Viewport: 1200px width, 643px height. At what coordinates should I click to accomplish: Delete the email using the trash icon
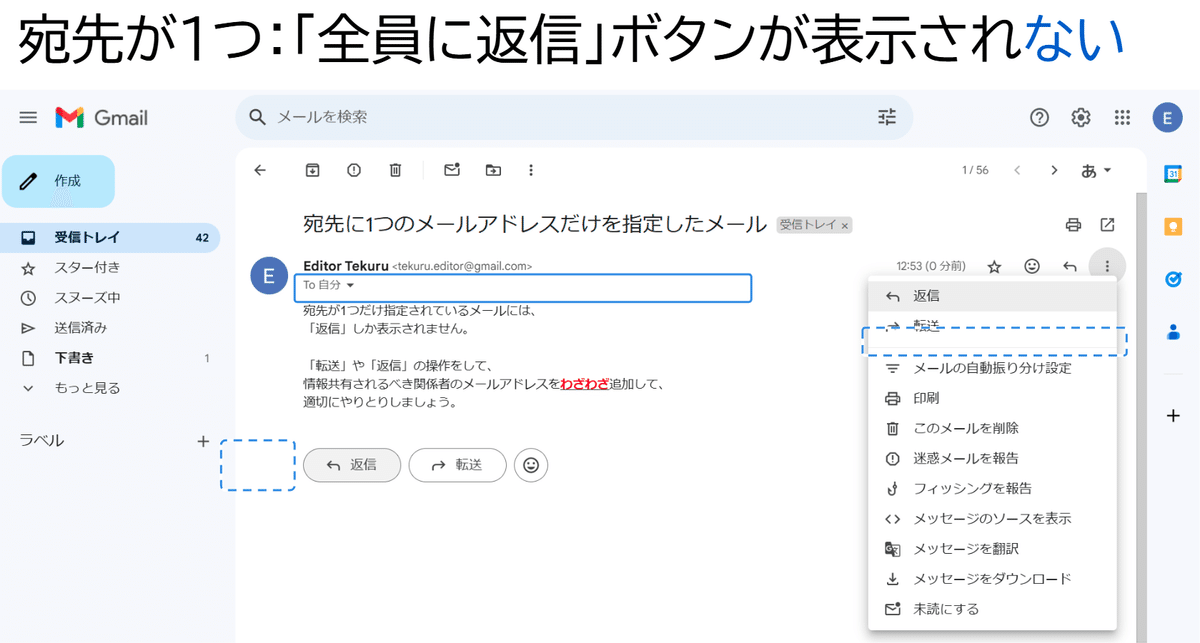coord(394,170)
